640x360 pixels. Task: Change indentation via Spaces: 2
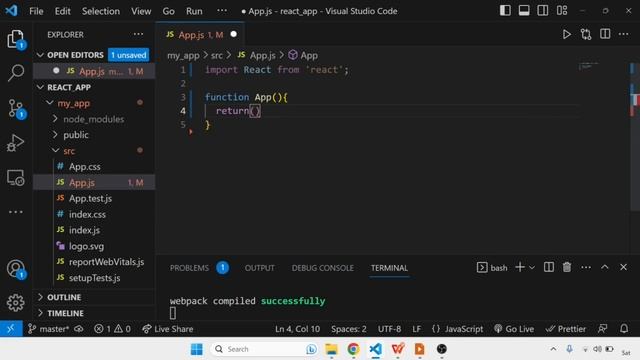click(349, 329)
